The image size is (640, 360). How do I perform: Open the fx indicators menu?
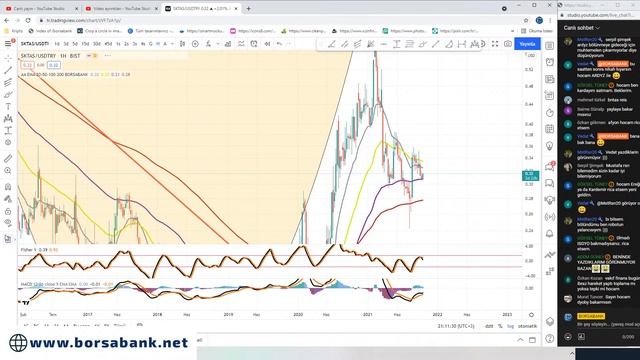click(208, 44)
